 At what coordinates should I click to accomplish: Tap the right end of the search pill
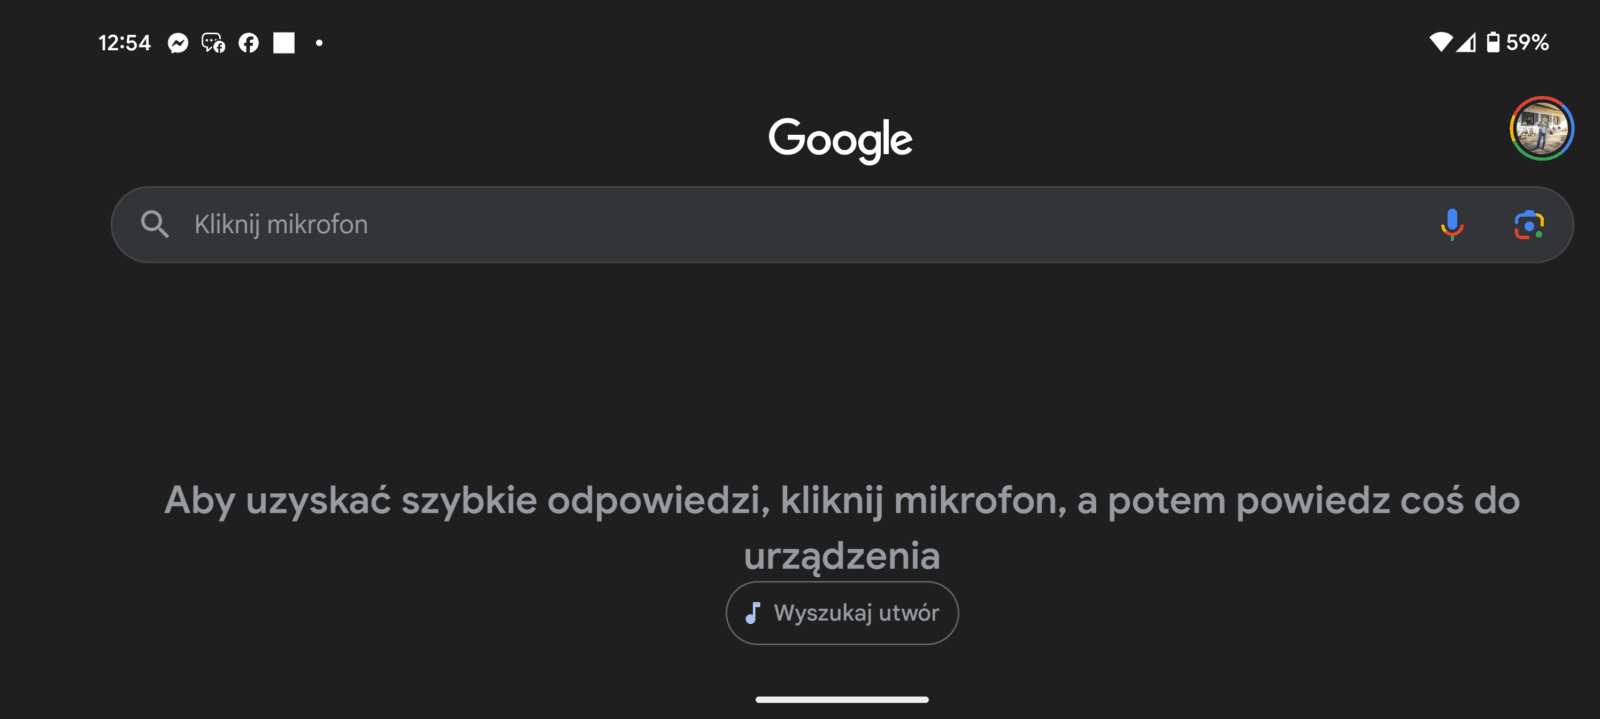pyautogui.click(x=1560, y=224)
